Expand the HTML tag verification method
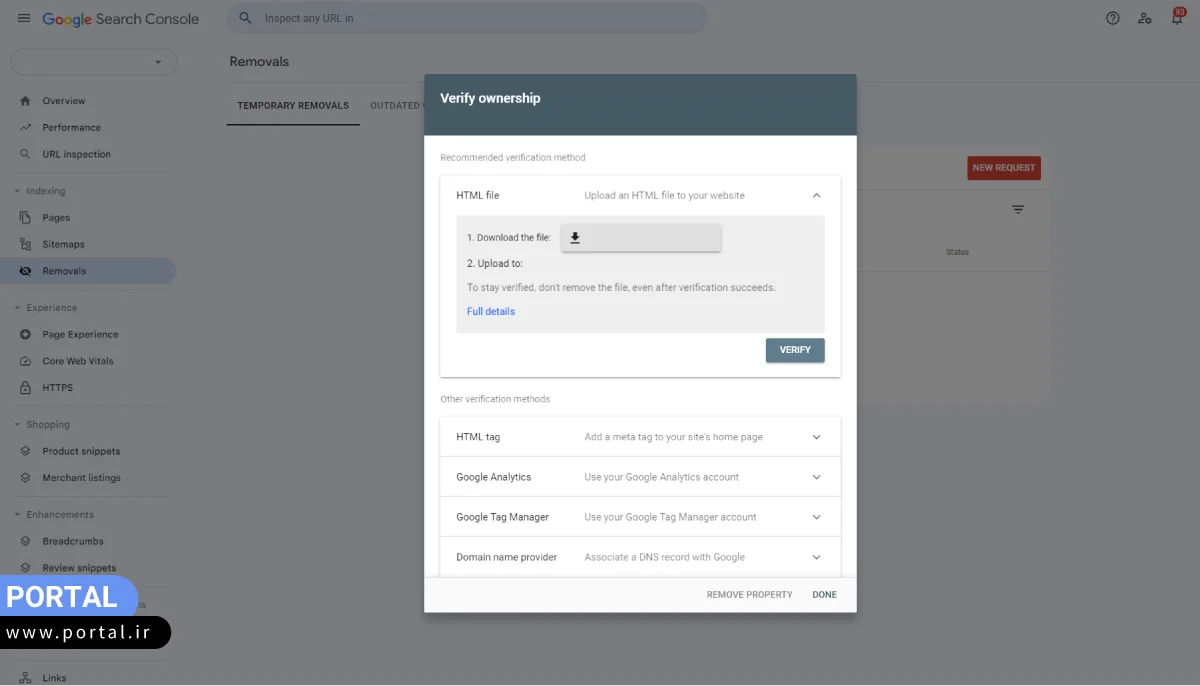 816,437
